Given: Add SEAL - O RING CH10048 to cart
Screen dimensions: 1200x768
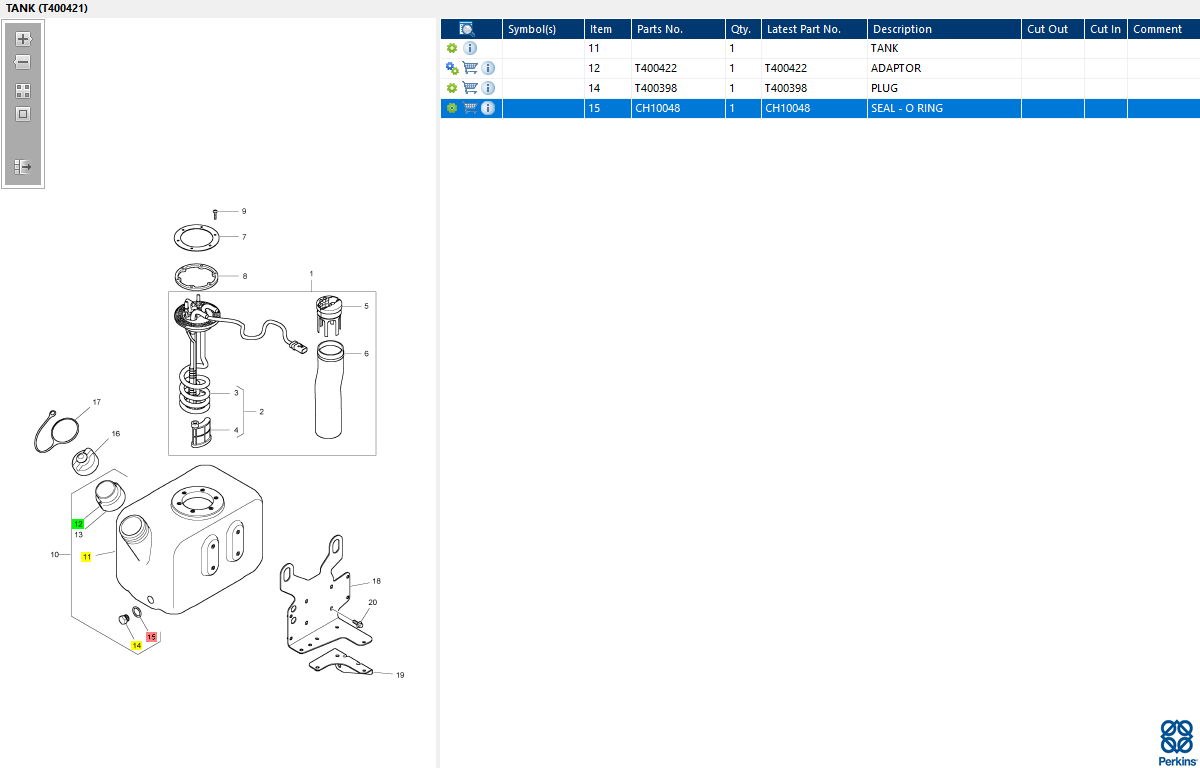Looking at the screenshot, I should pos(470,108).
